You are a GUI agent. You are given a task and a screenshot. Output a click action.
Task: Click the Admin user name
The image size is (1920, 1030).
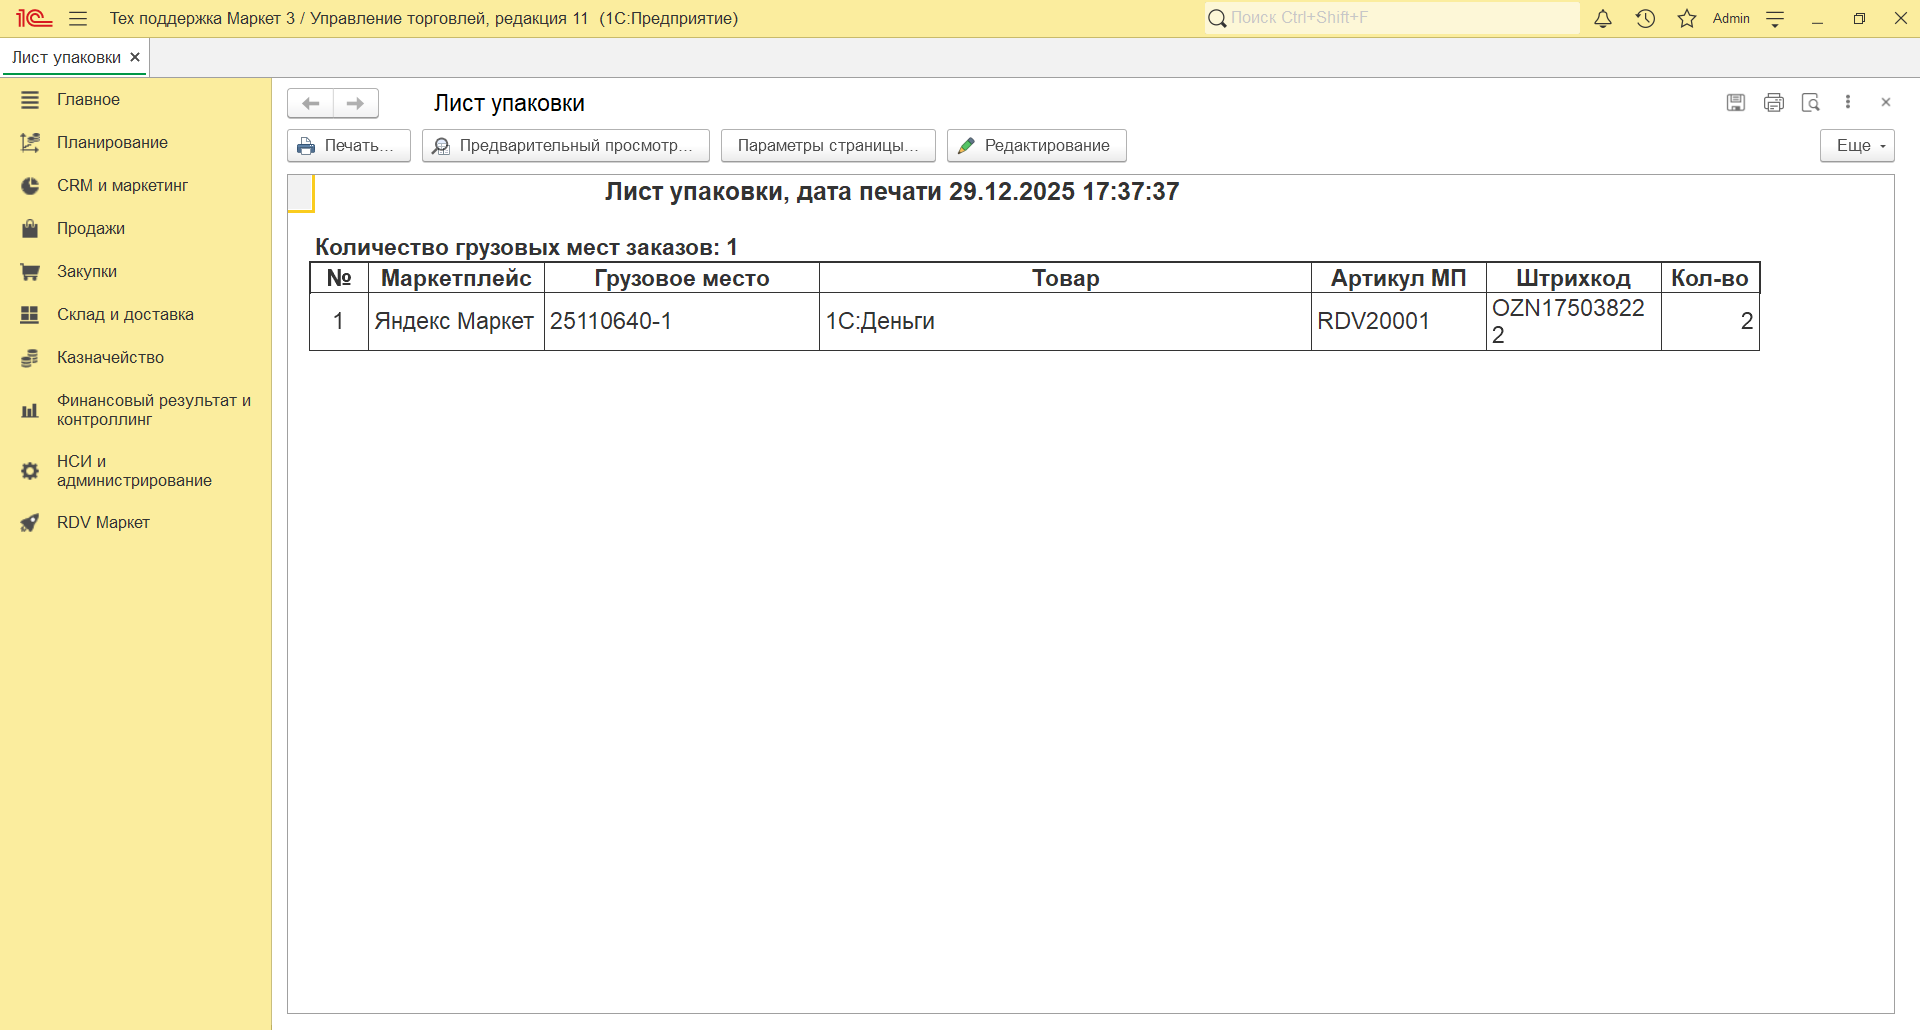pyautogui.click(x=1731, y=19)
